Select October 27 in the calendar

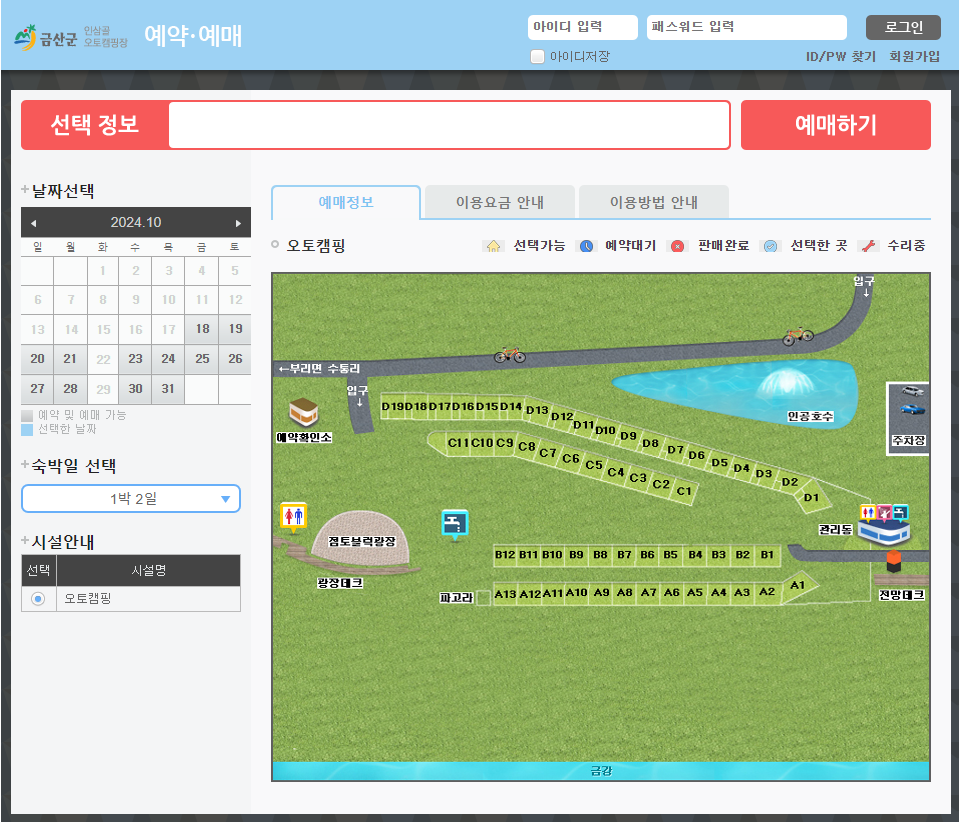pos(37,389)
